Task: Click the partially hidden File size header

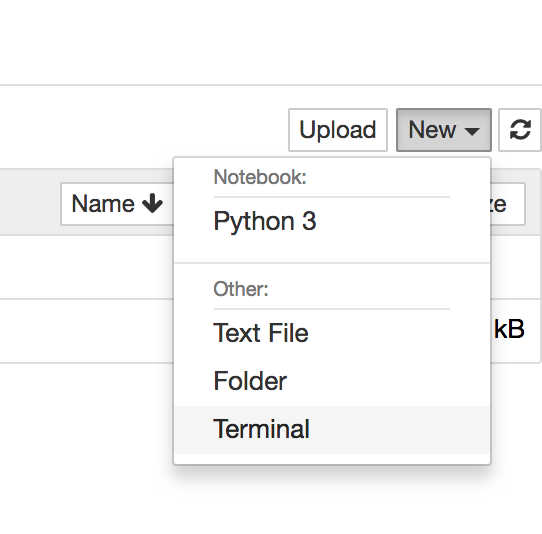Action: tap(507, 204)
